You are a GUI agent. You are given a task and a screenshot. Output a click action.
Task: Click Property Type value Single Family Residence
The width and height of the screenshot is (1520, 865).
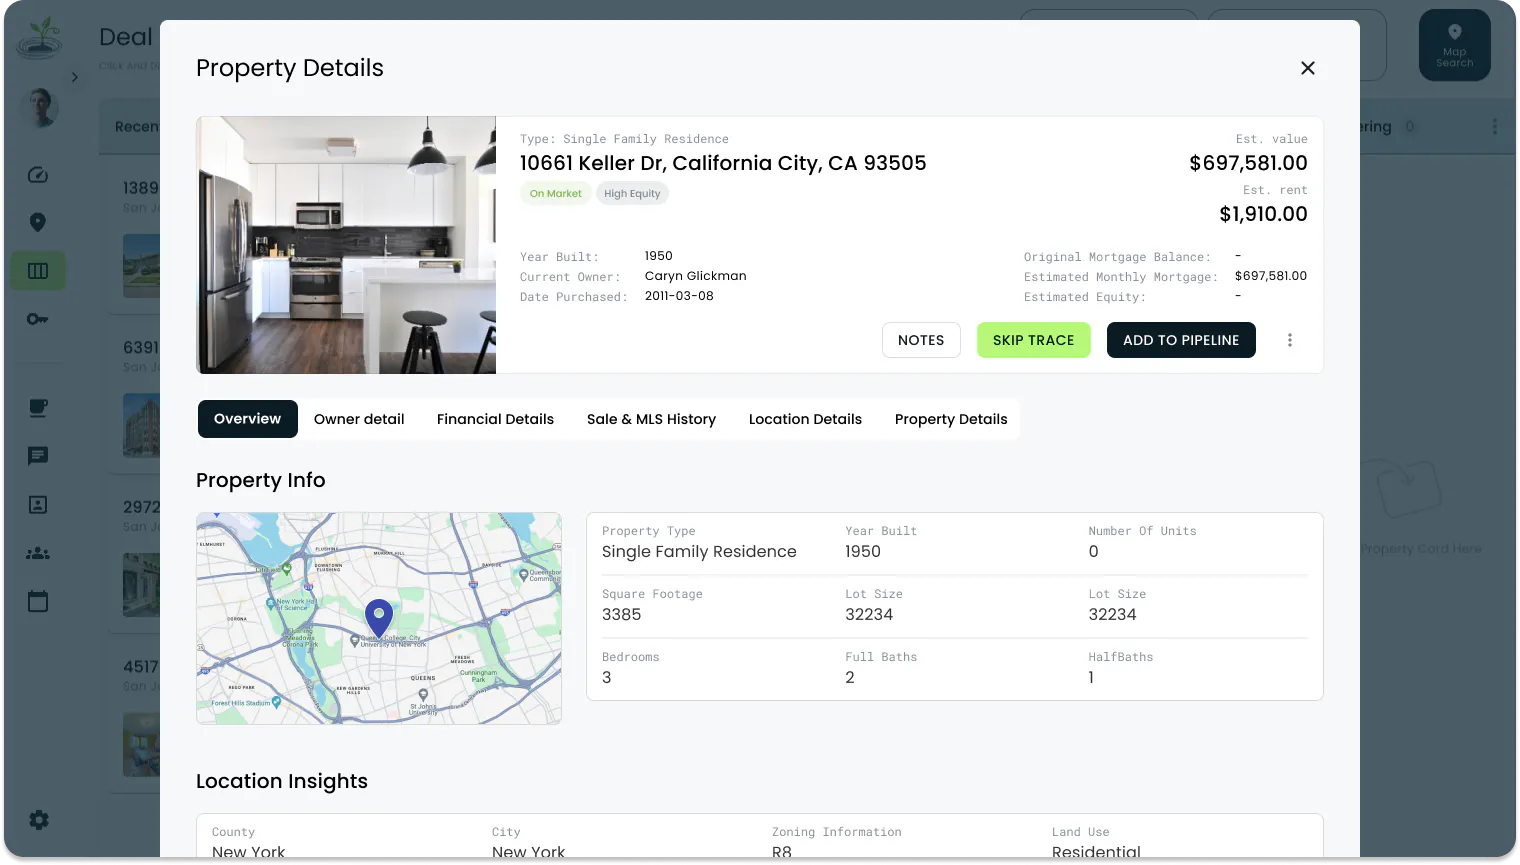coord(699,552)
